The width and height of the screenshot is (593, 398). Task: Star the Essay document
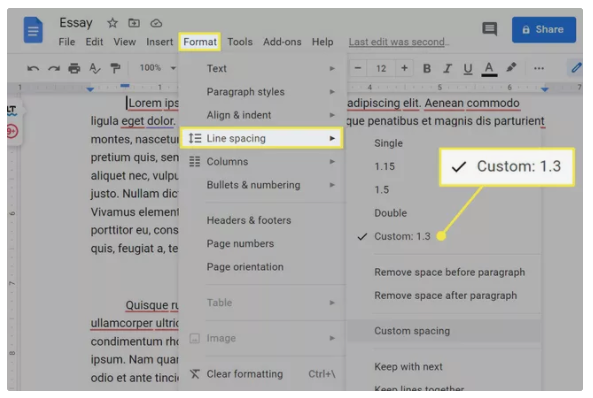(112, 23)
